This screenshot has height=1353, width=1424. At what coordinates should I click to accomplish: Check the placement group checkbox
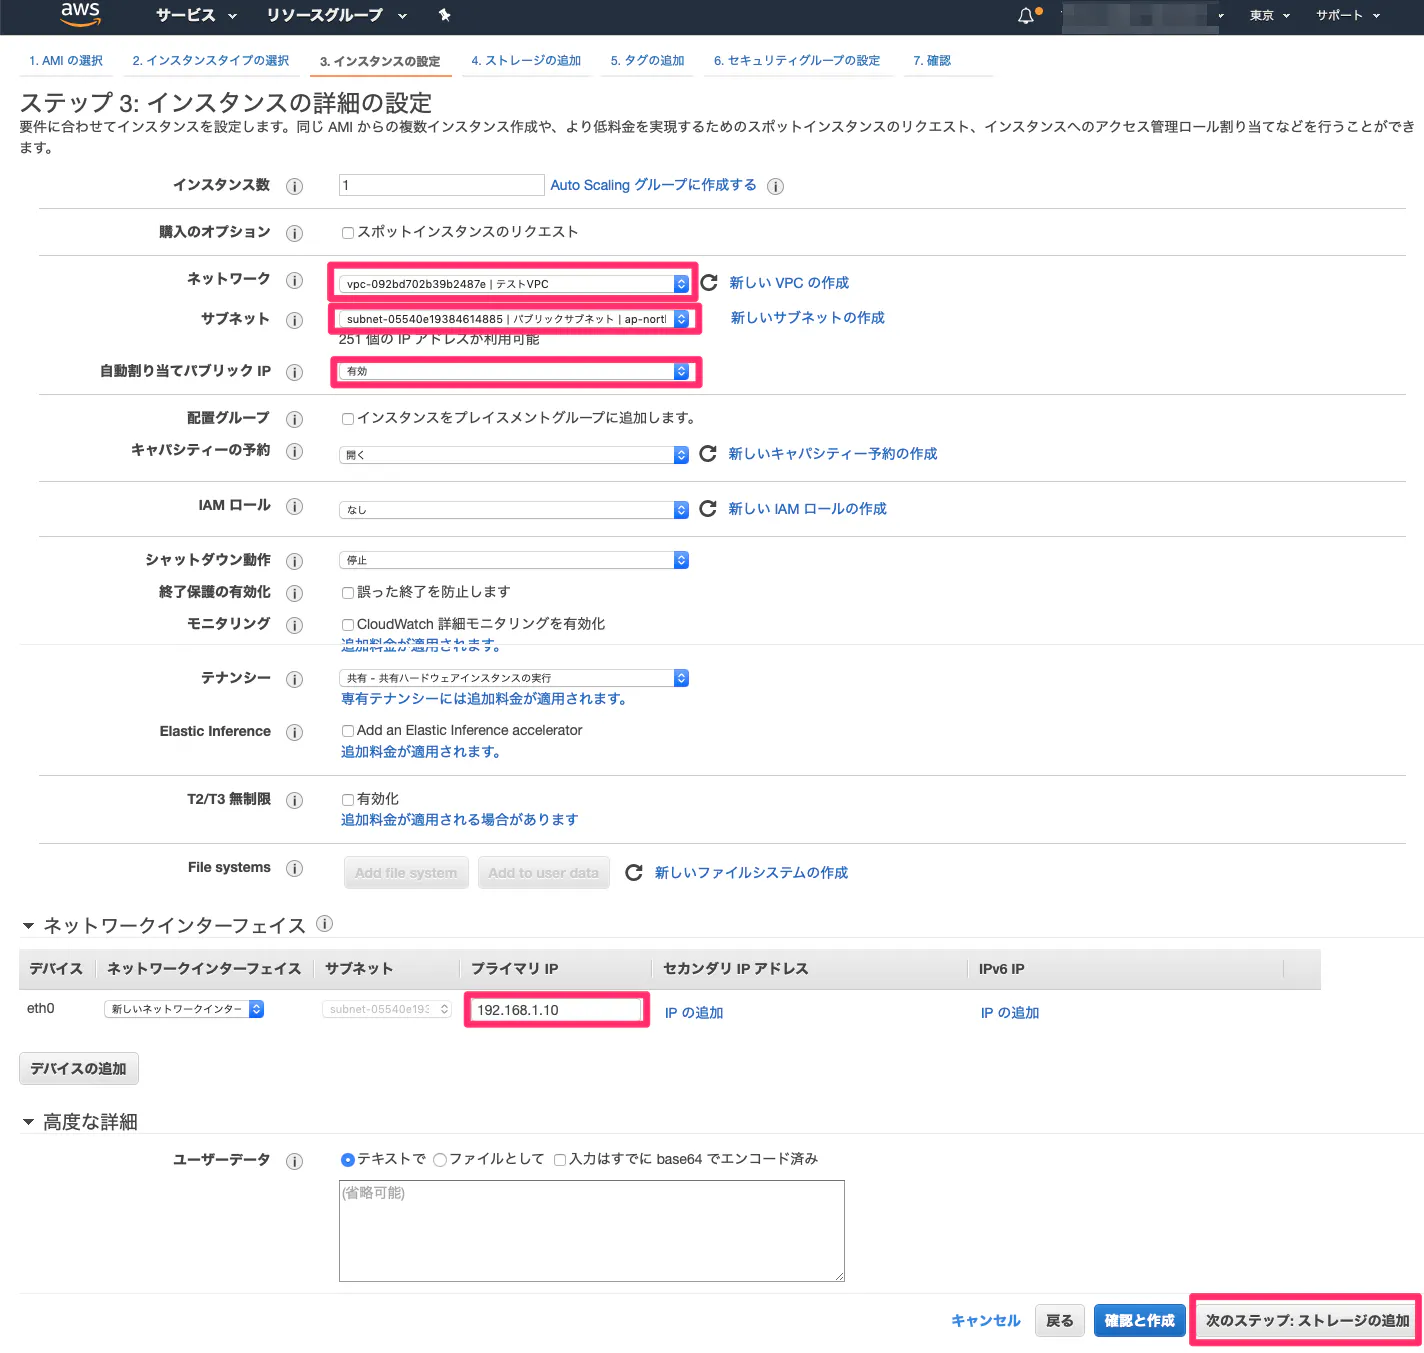[x=348, y=419]
